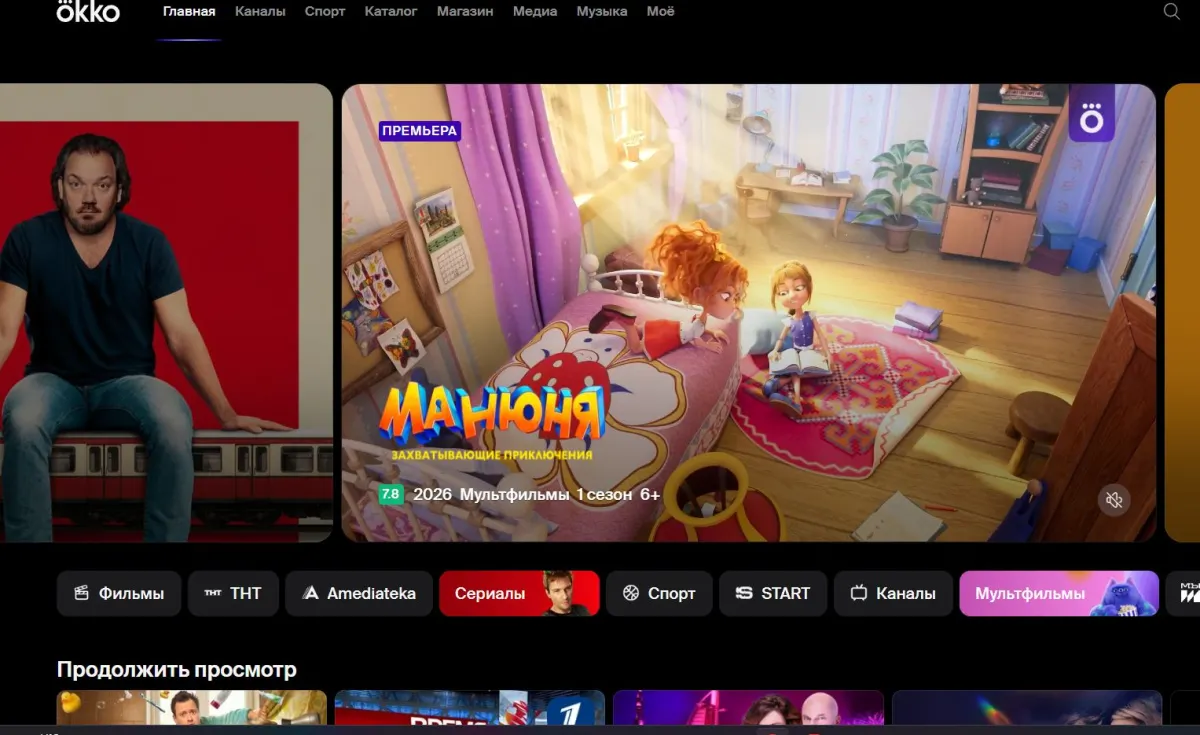
Task: Click the 7.8 rating badge
Action: point(391,494)
